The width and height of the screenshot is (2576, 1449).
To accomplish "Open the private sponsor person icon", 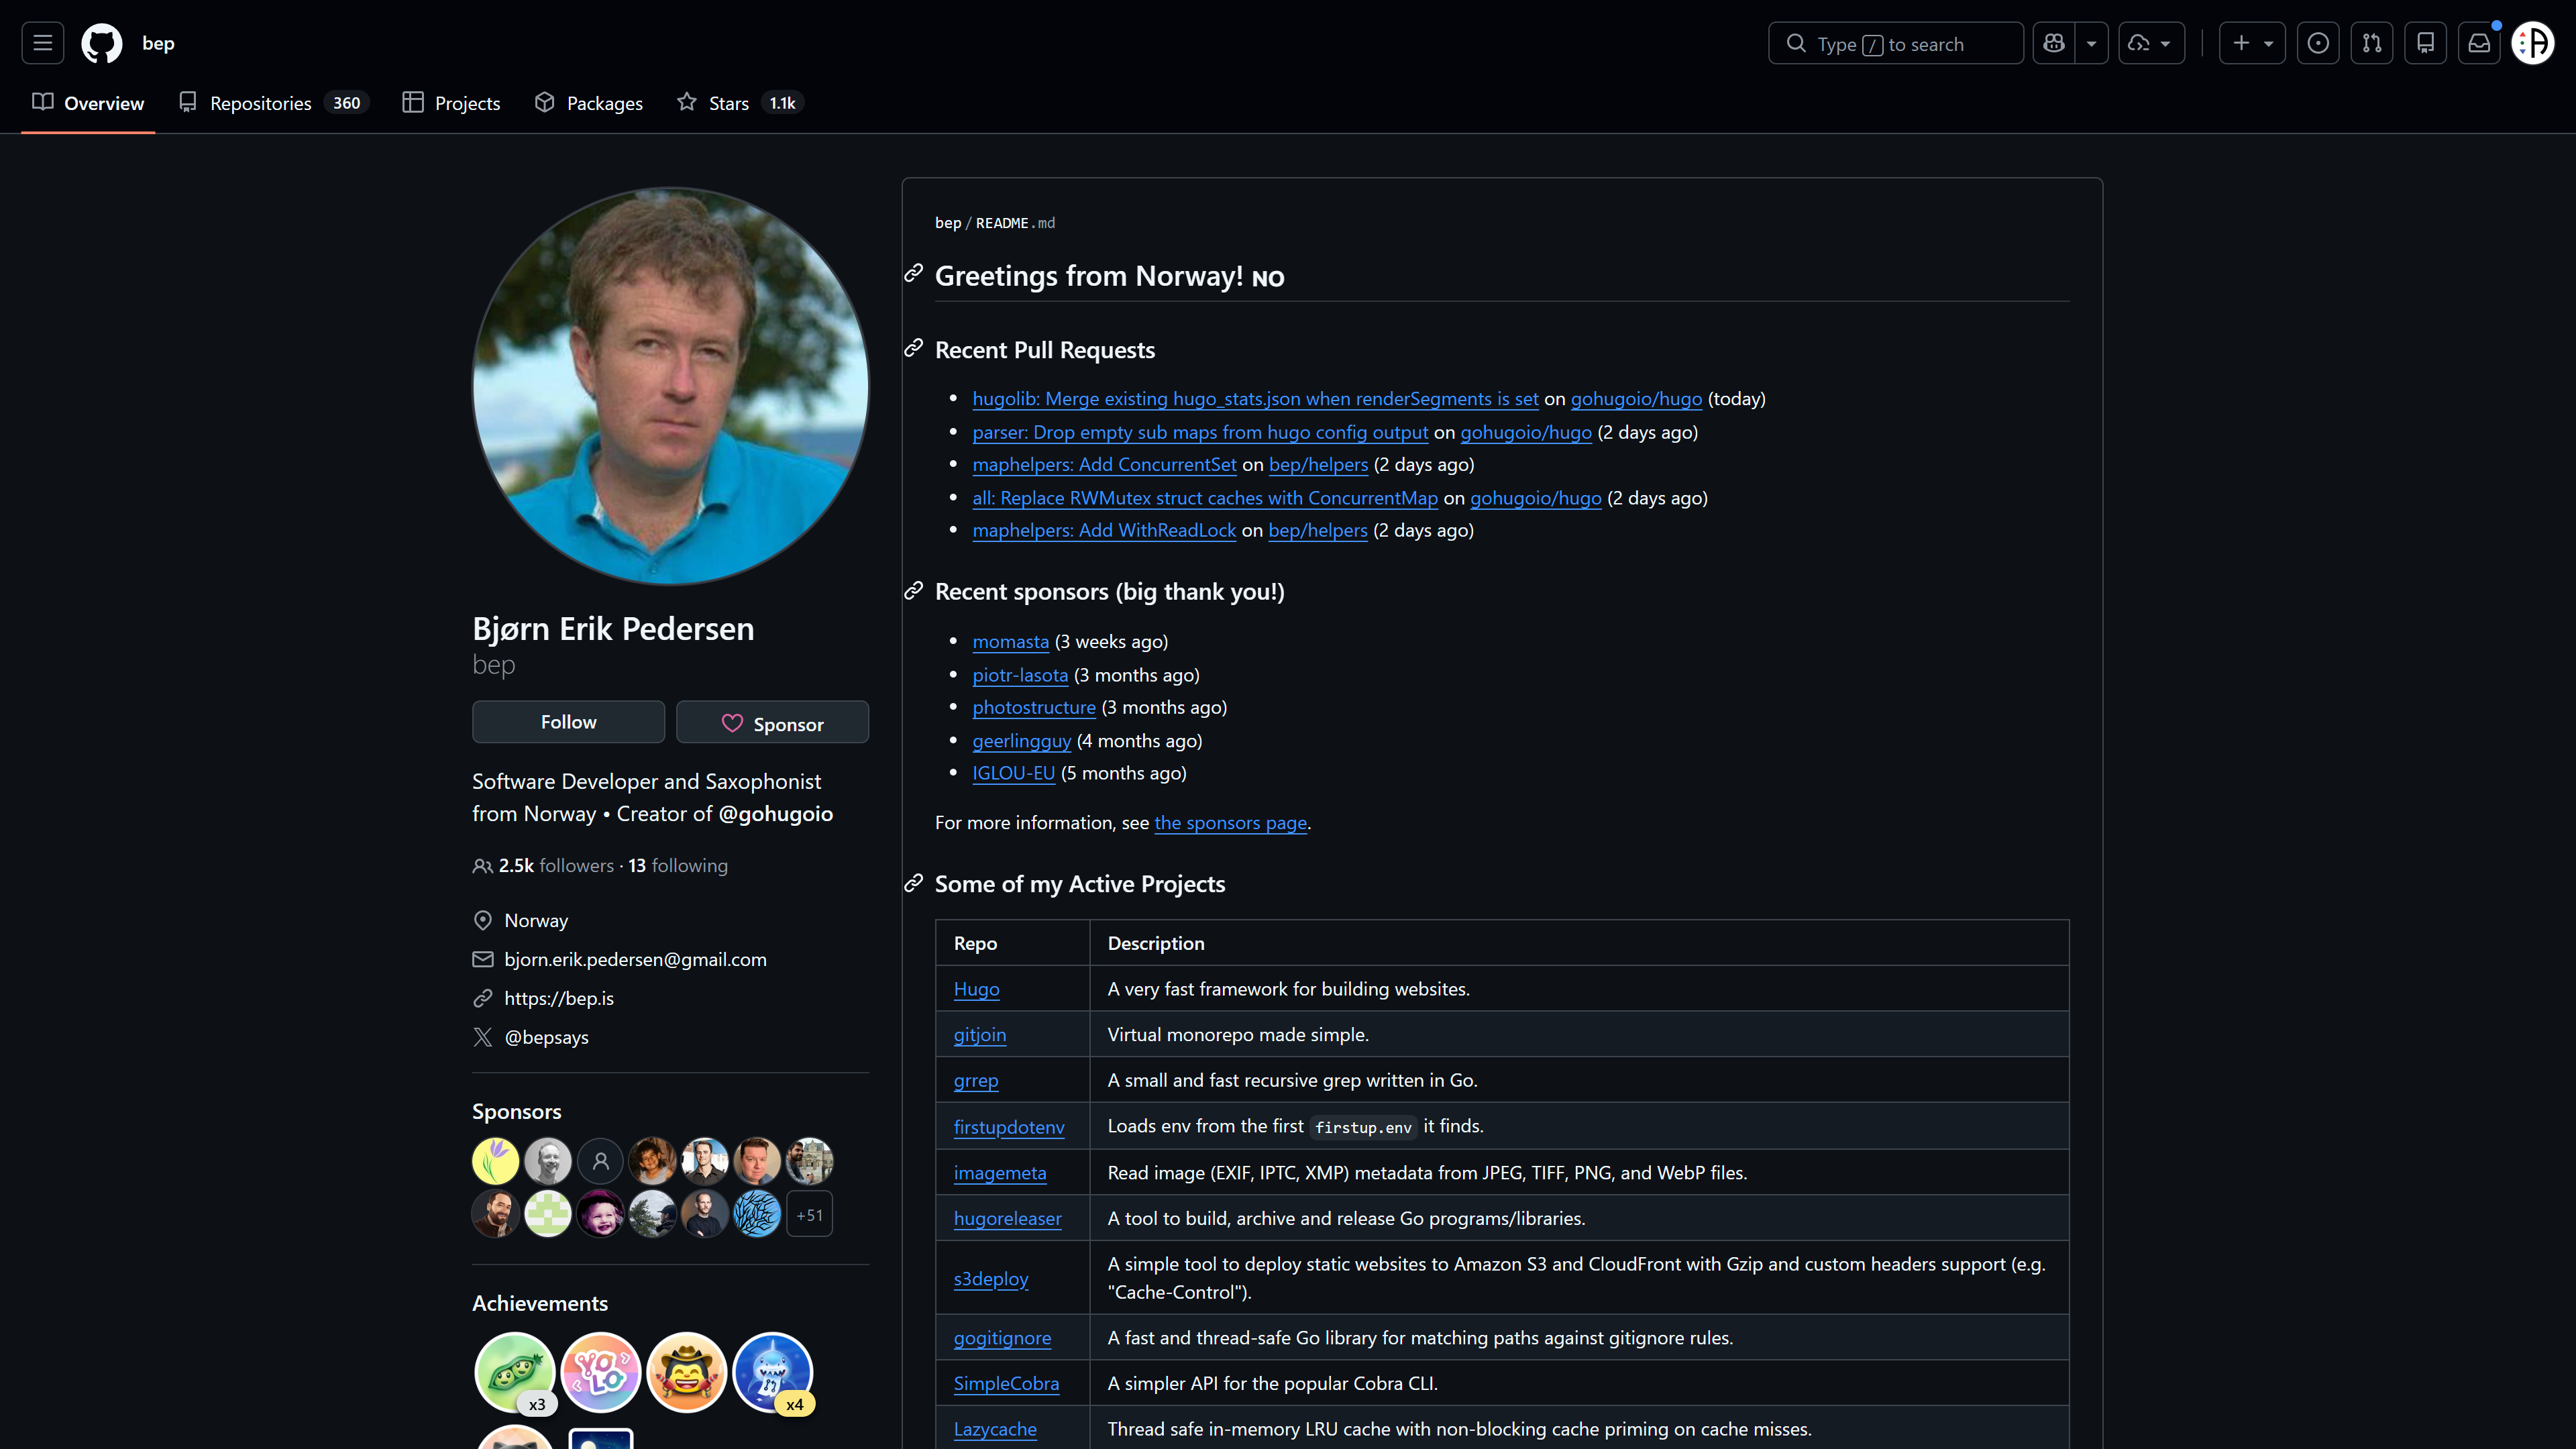I will point(600,1162).
